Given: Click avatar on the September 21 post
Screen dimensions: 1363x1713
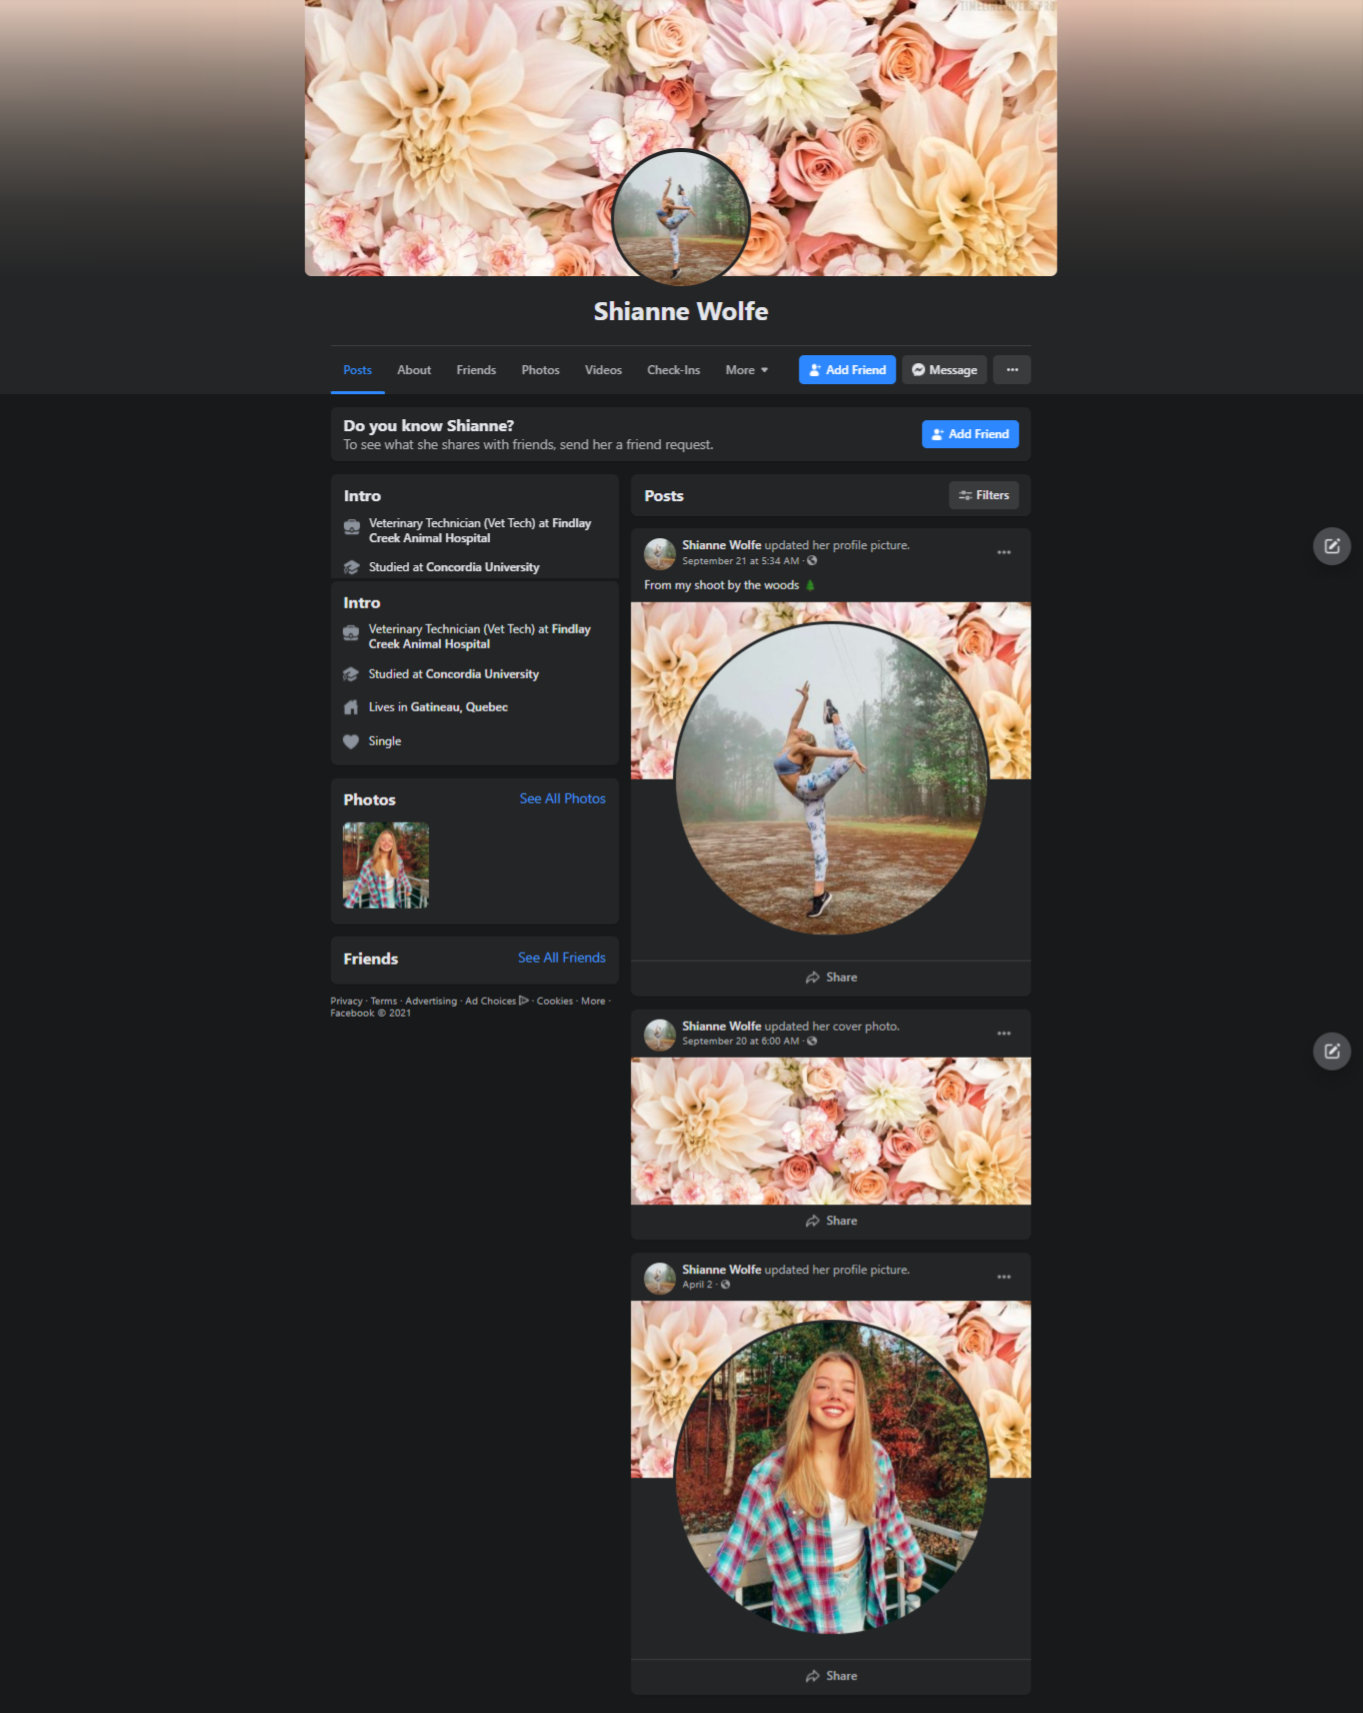Looking at the screenshot, I should 660,553.
